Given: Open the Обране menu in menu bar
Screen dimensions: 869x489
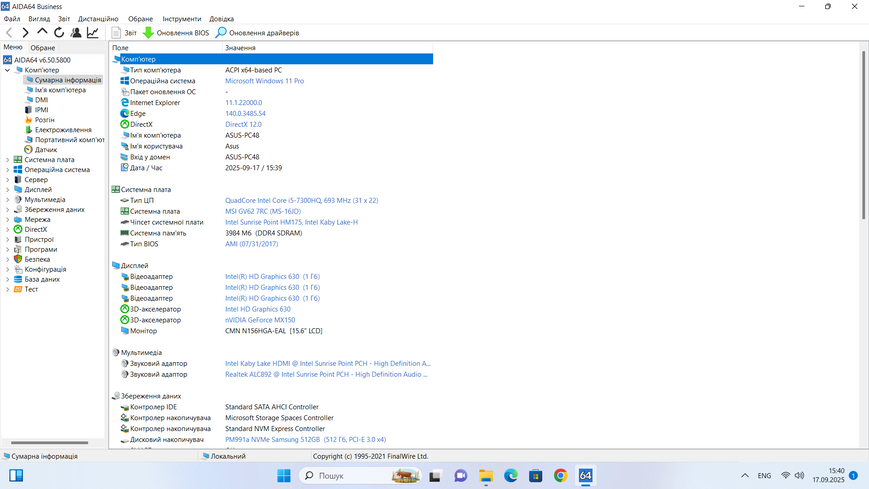Looking at the screenshot, I should pos(140,19).
